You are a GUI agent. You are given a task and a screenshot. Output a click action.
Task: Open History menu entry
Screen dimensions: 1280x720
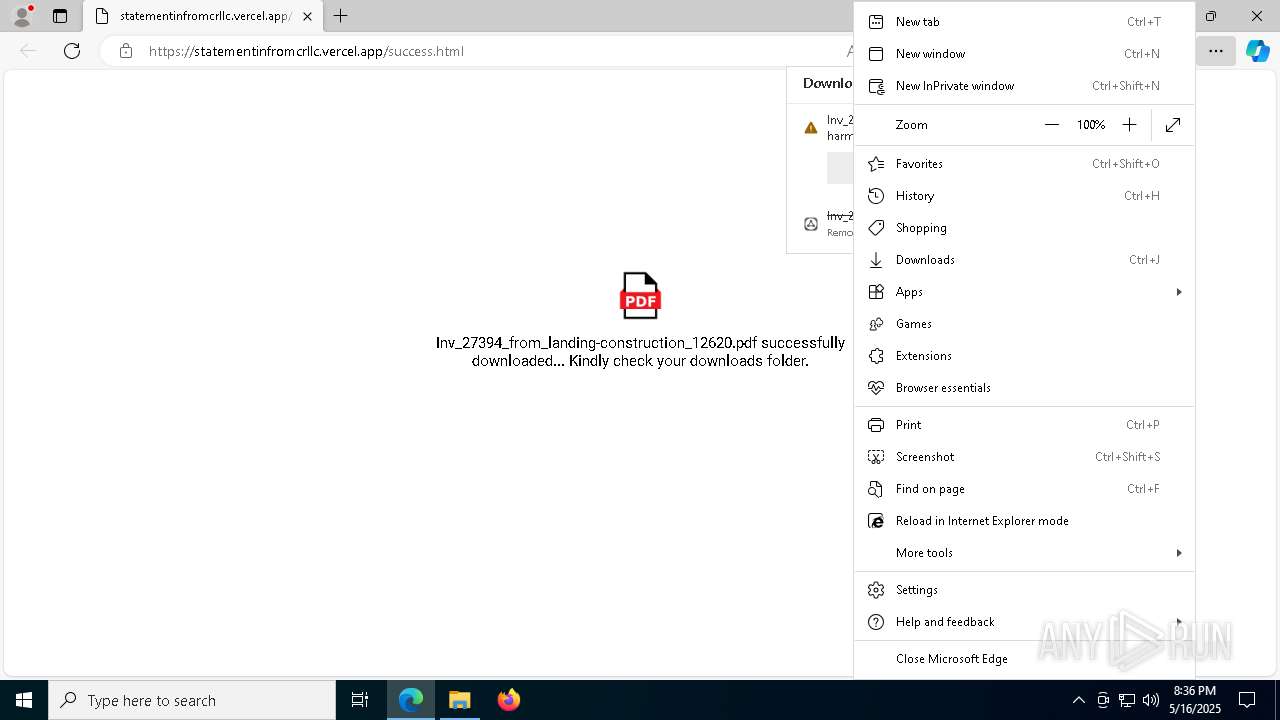point(1024,196)
